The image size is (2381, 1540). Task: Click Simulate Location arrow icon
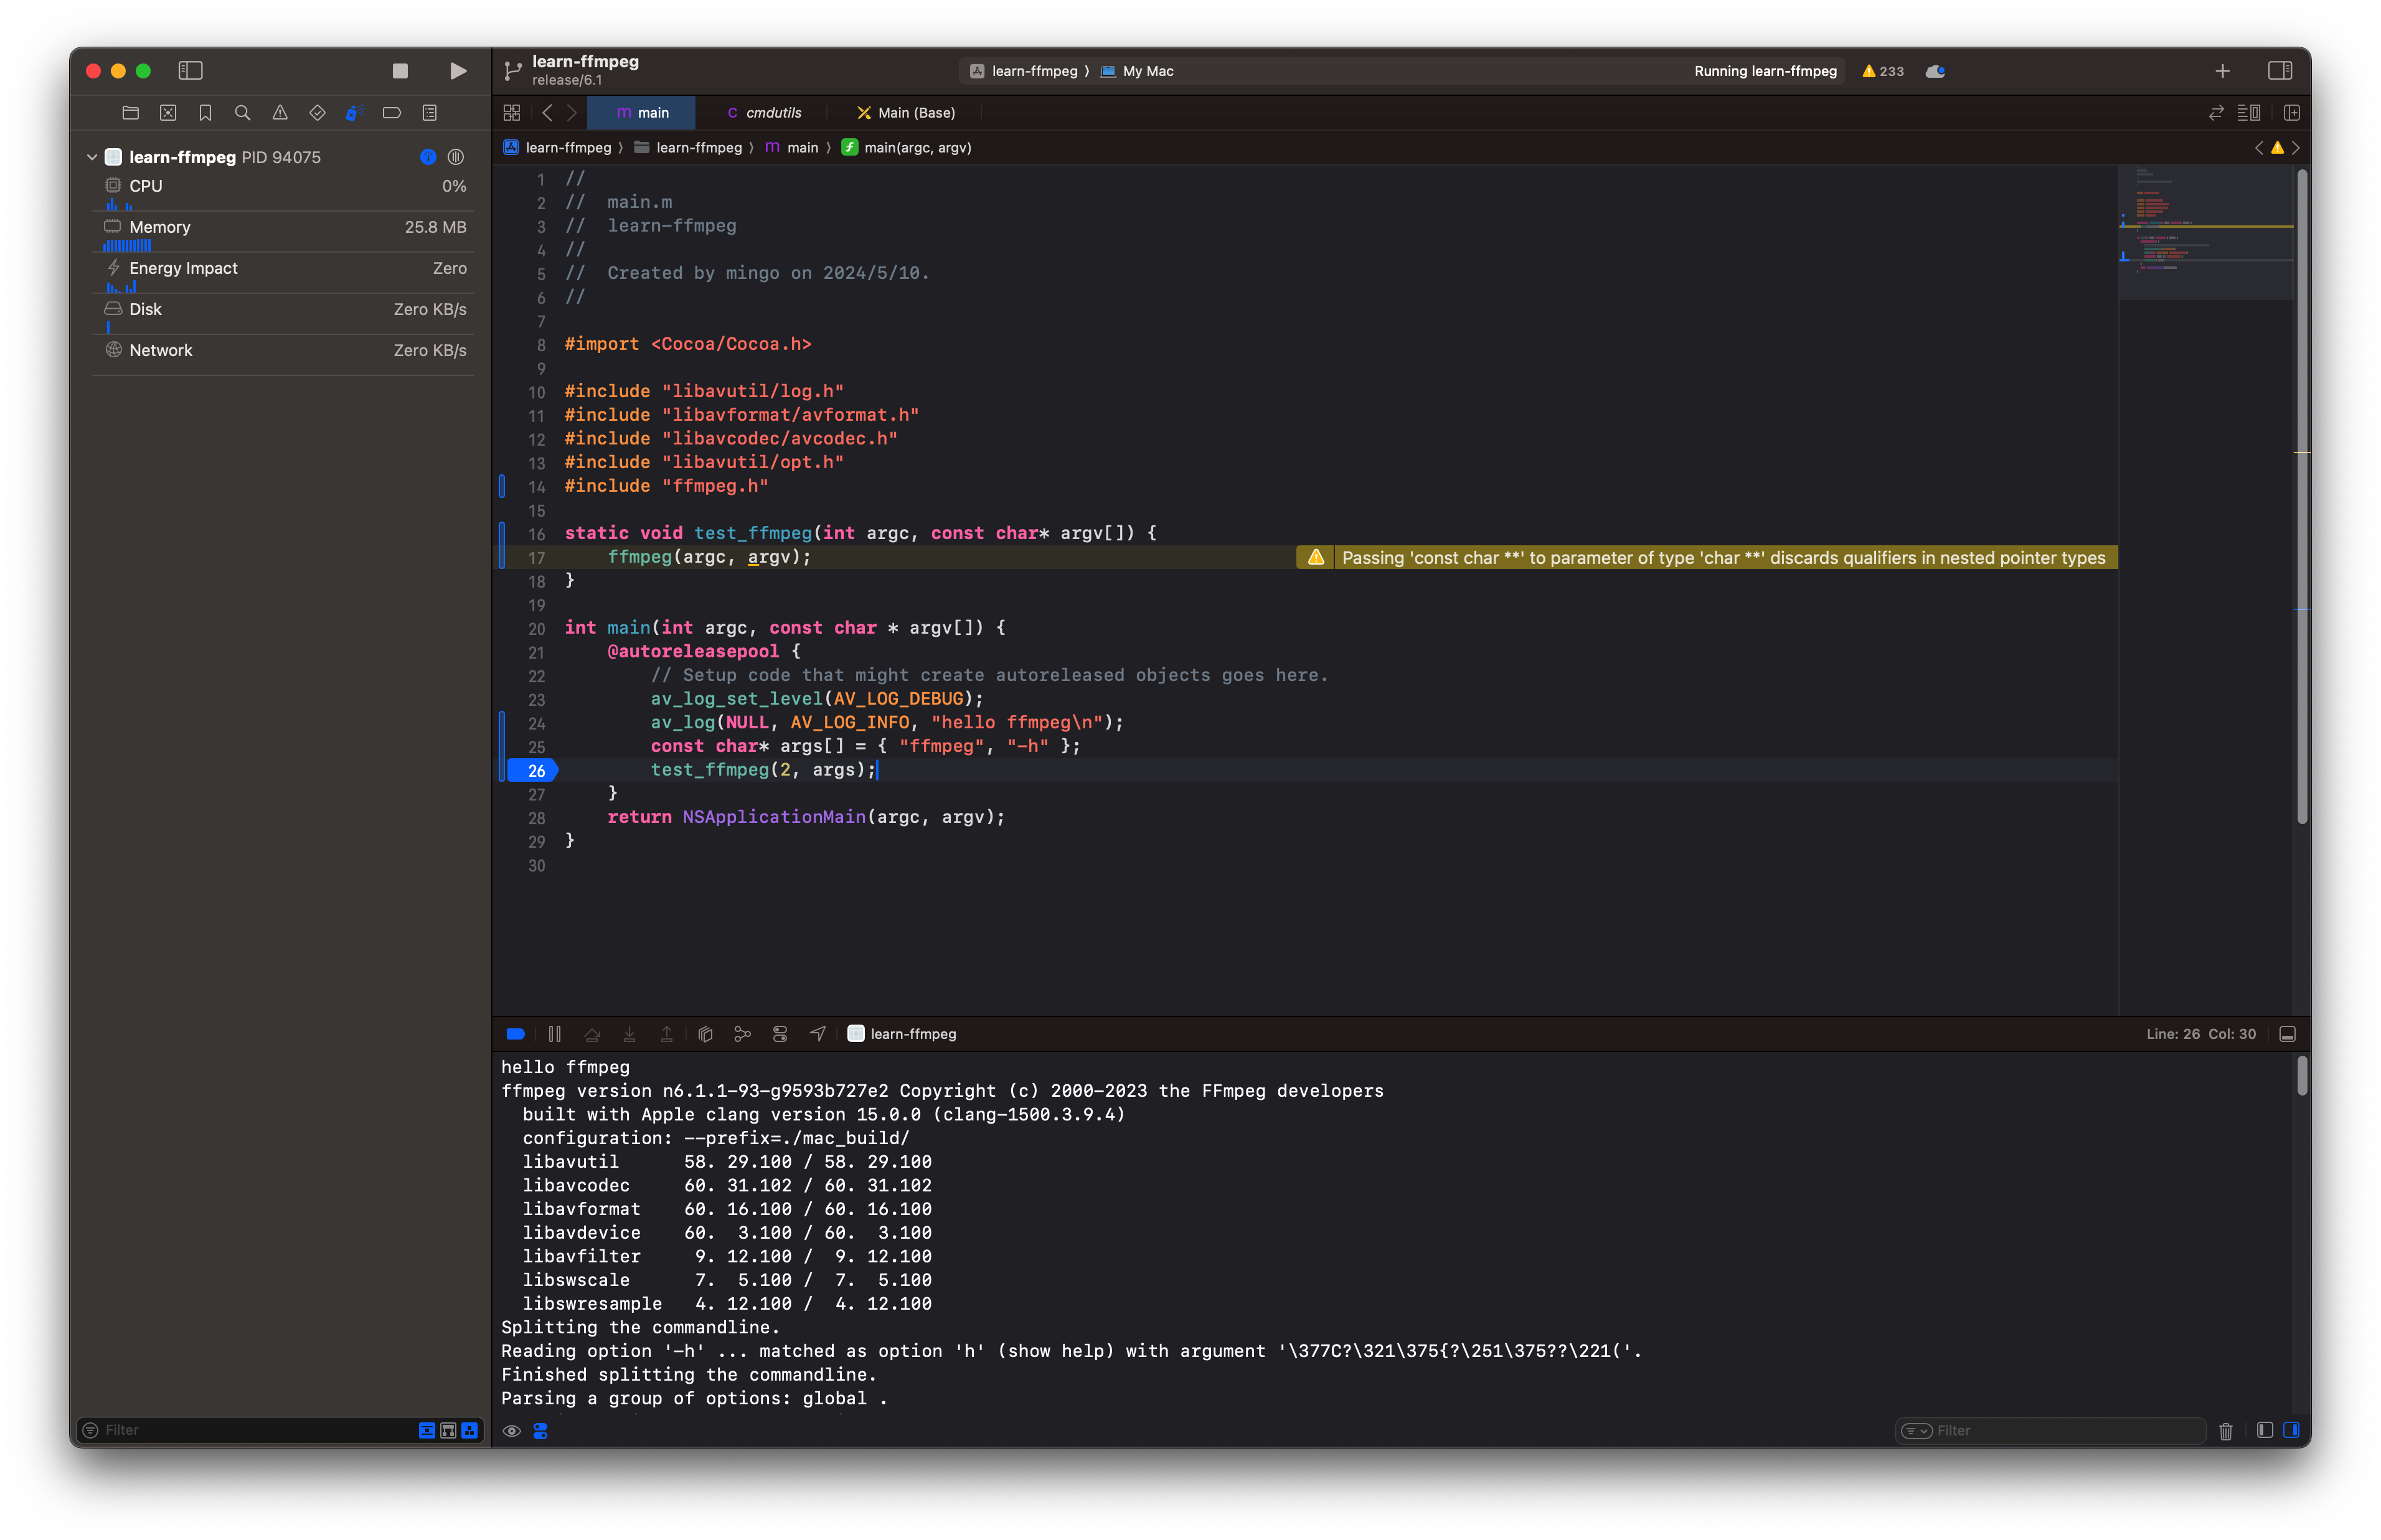click(818, 1034)
